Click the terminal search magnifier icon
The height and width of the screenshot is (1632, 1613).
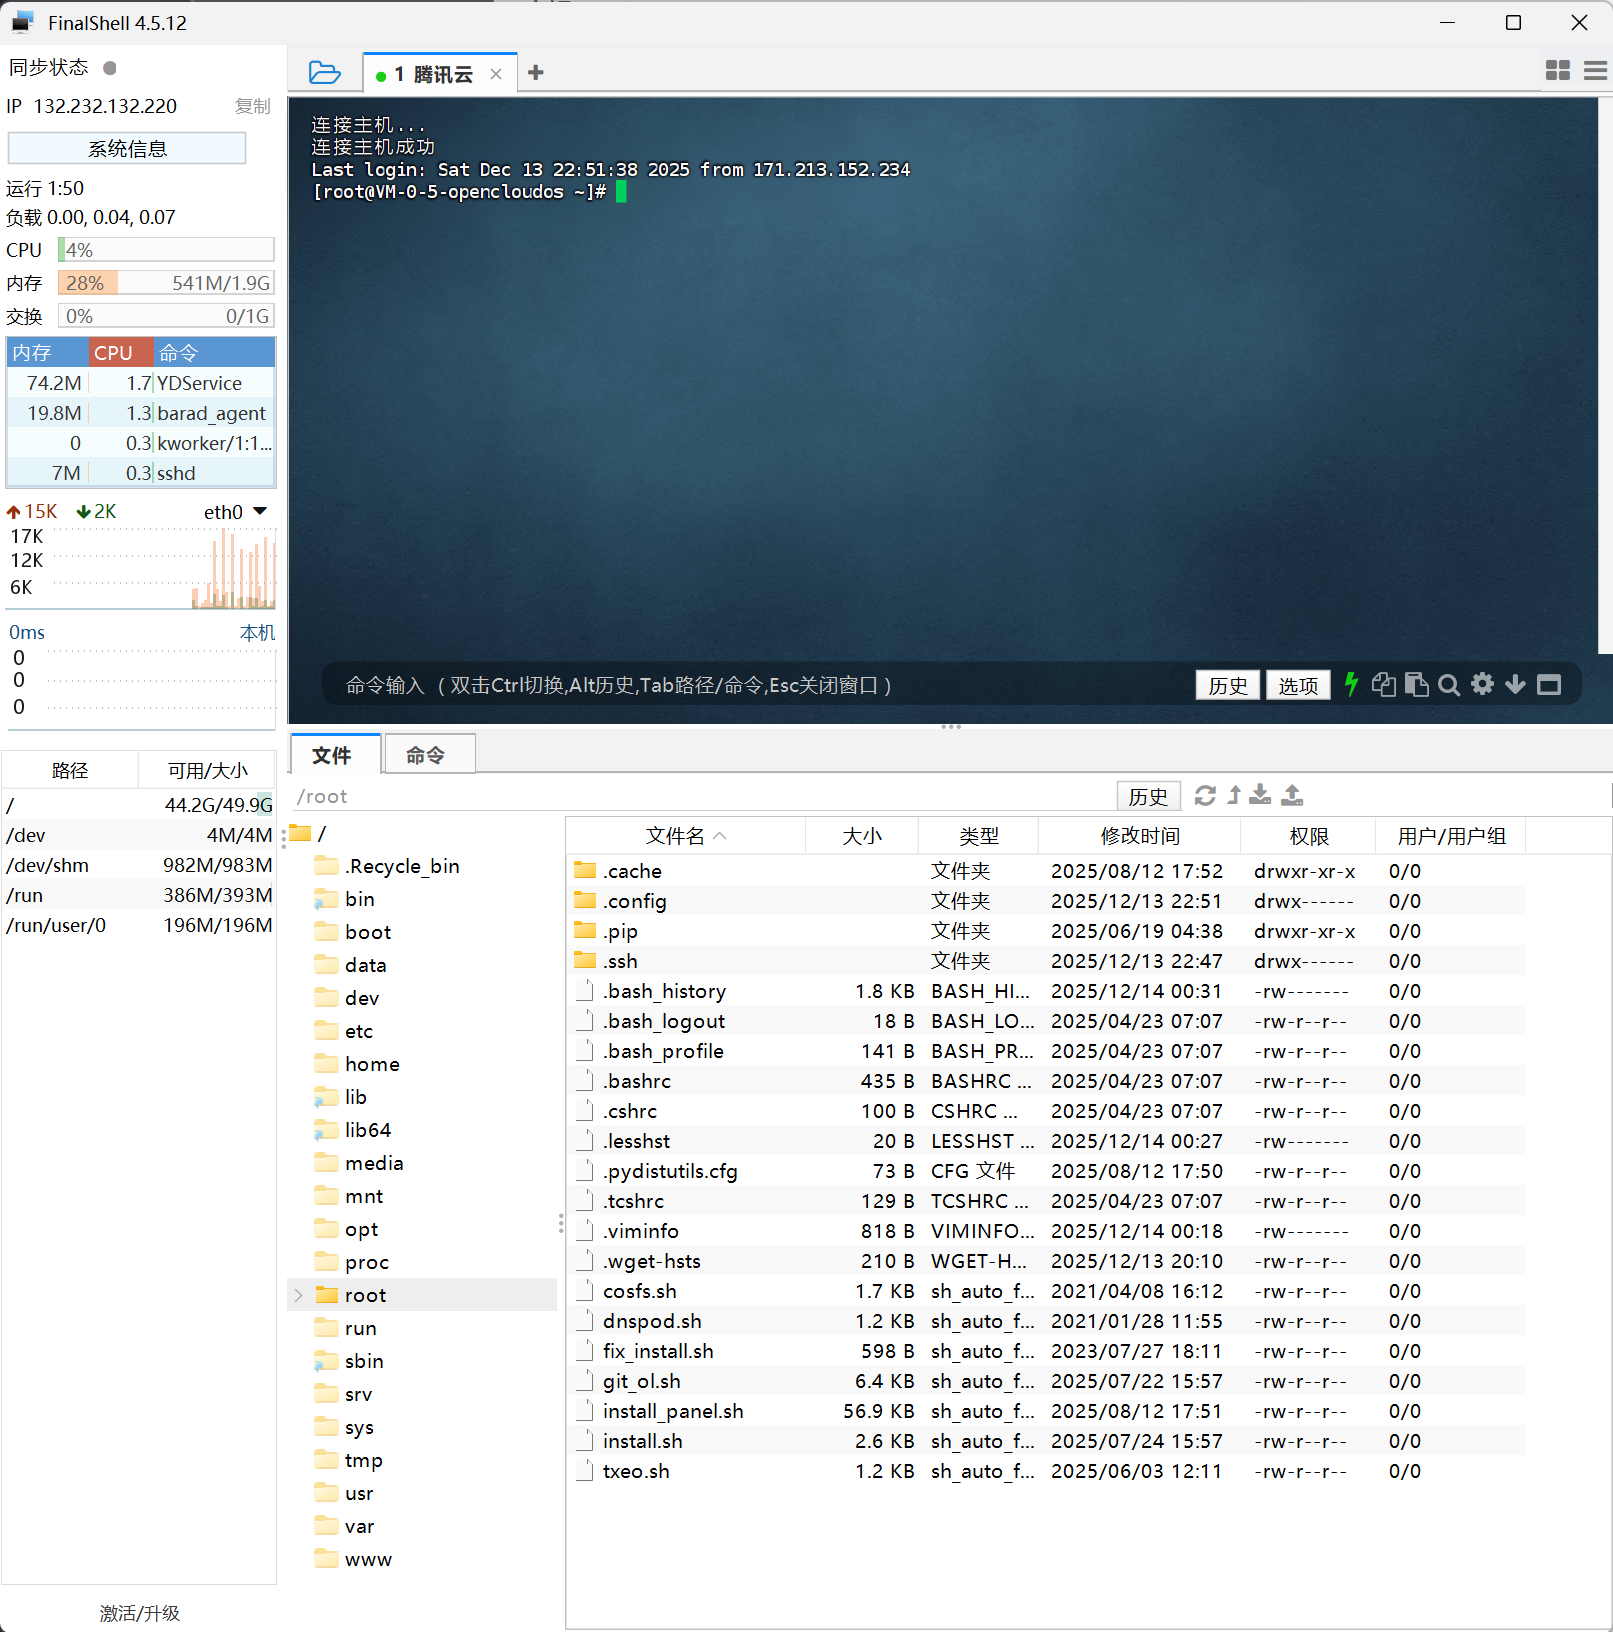click(1448, 685)
